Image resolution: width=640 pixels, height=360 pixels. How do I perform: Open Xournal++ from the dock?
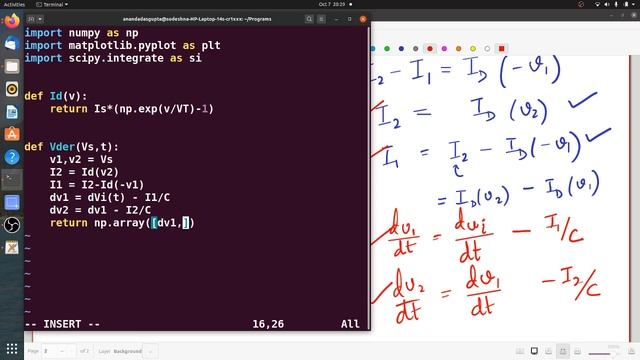[12, 248]
